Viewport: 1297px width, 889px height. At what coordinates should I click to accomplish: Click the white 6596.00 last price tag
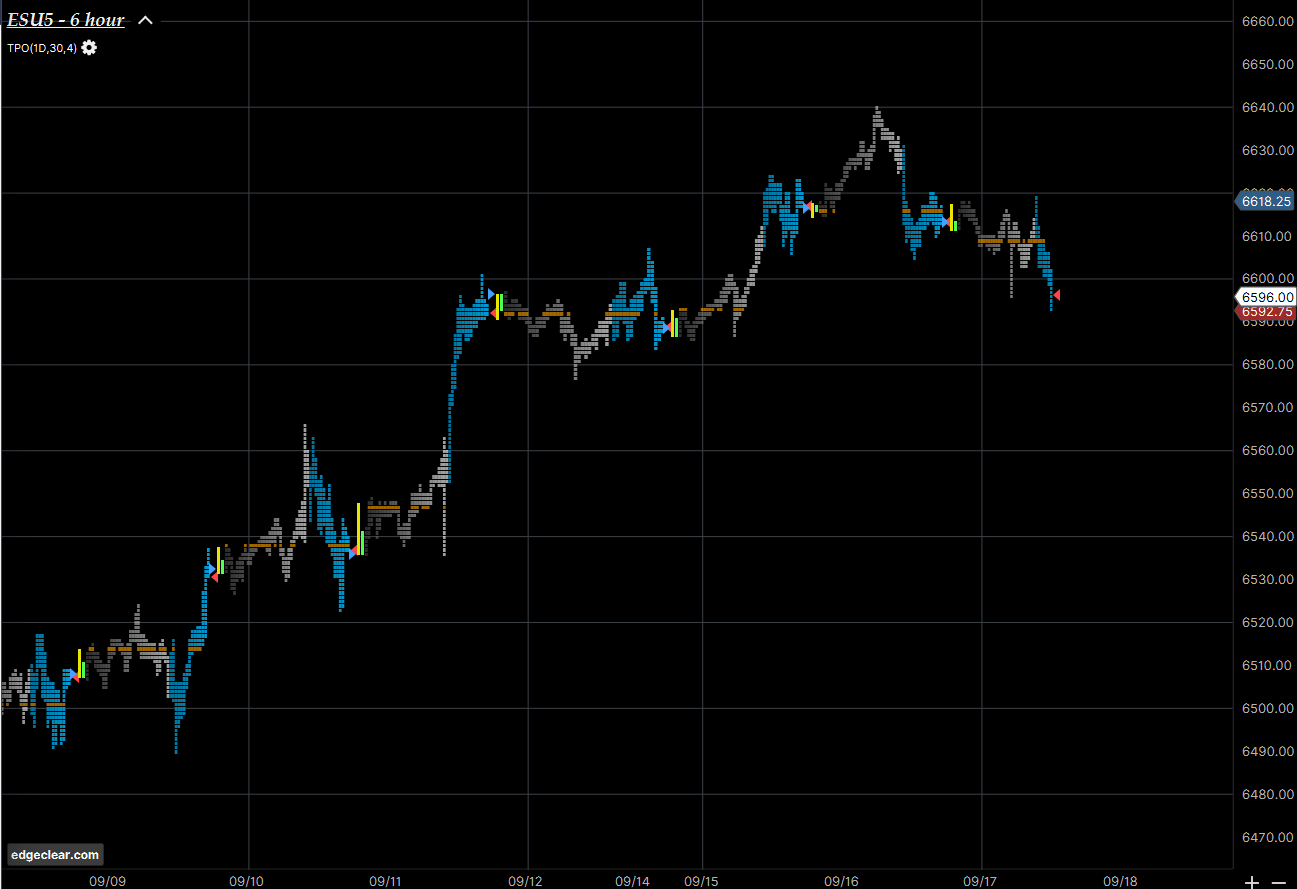[x=1267, y=296]
